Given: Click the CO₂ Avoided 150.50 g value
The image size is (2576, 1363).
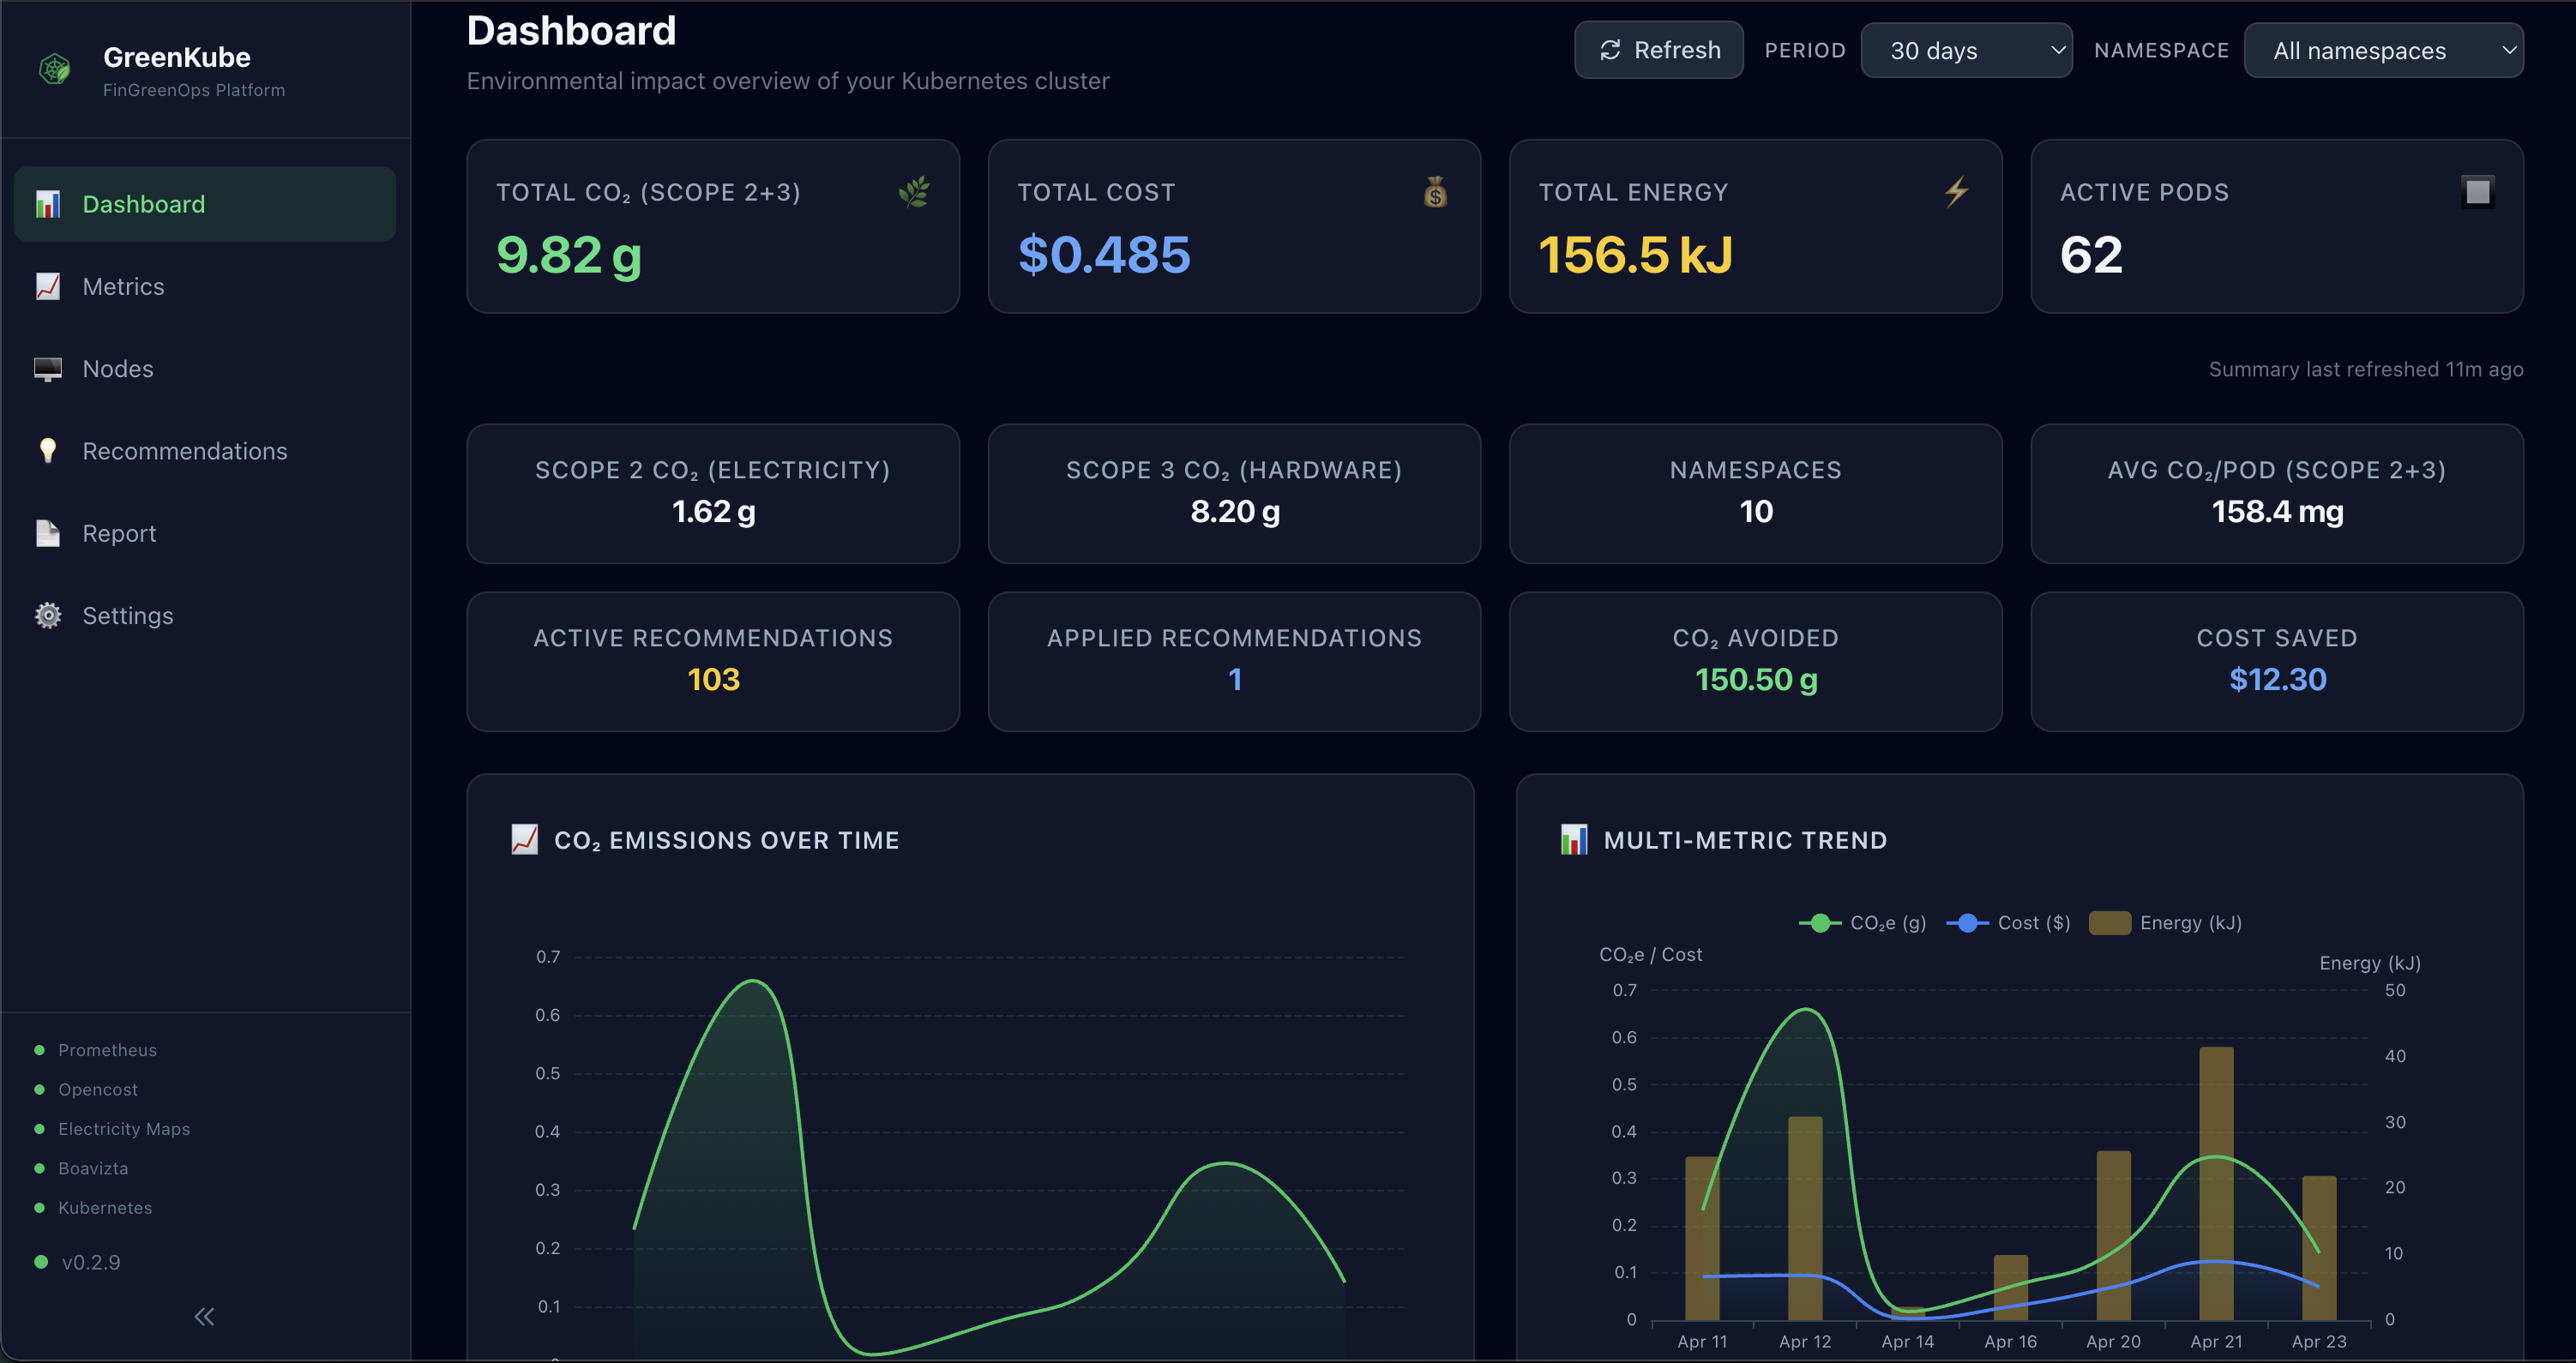Looking at the screenshot, I should pyautogui.click(x=1756, y=679).
